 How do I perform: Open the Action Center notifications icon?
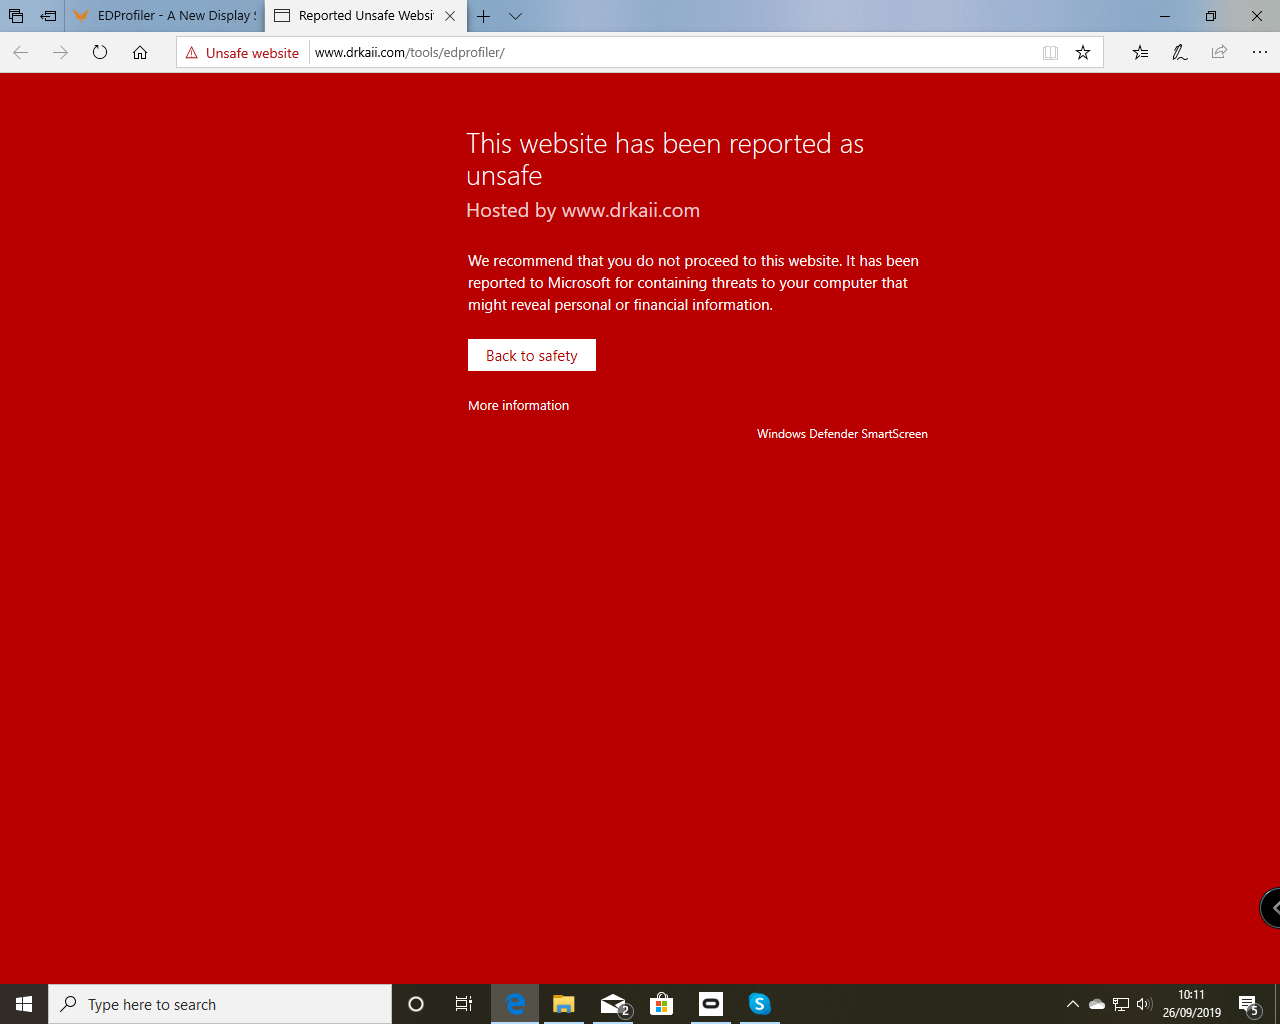[1249, 1004]
